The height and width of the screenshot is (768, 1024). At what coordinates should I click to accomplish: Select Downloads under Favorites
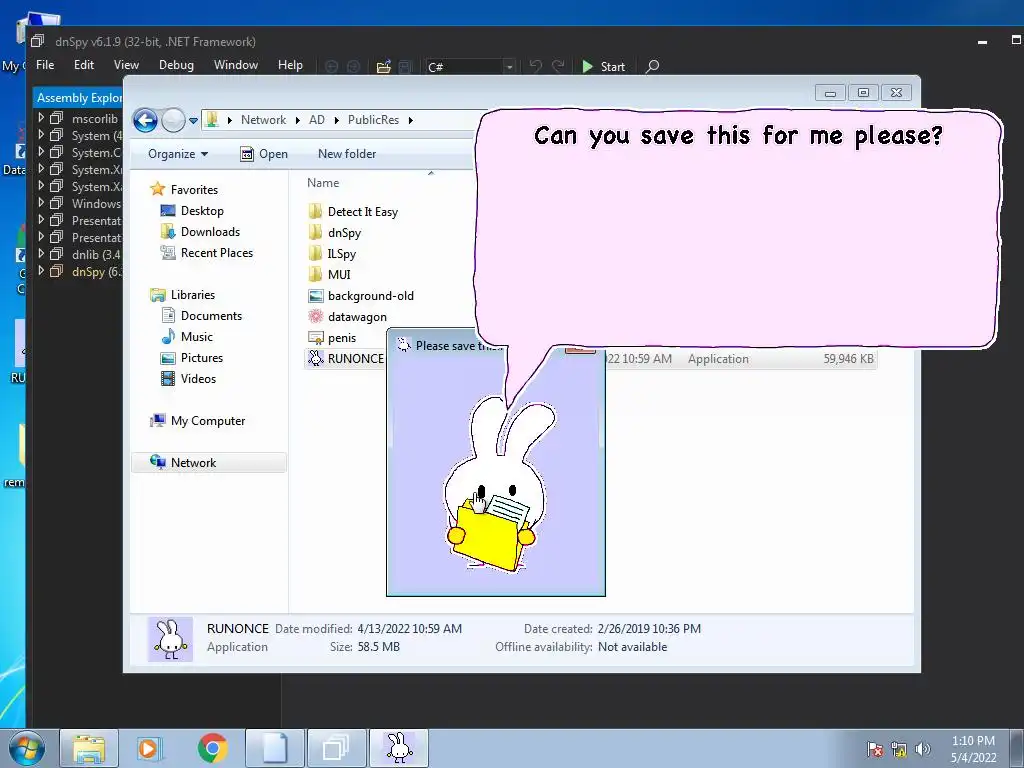tap(200, 232)
